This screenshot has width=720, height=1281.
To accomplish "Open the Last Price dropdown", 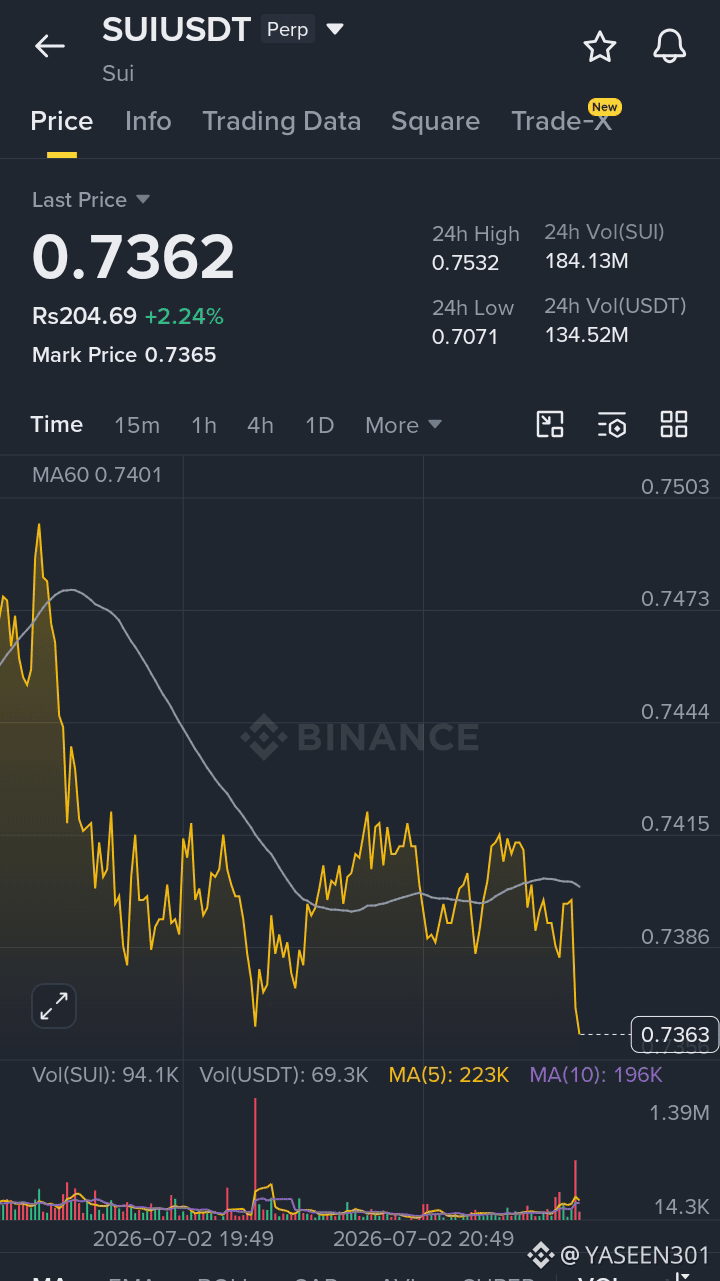I will (91, 200).
